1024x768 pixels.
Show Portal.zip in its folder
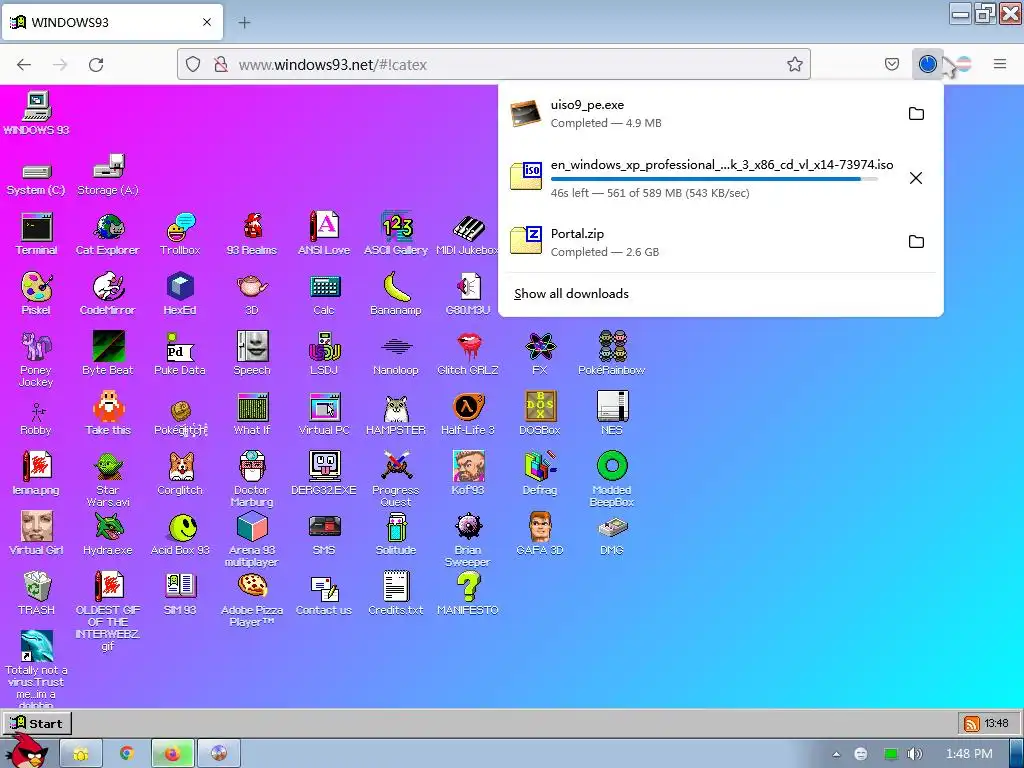pos(916,242)
